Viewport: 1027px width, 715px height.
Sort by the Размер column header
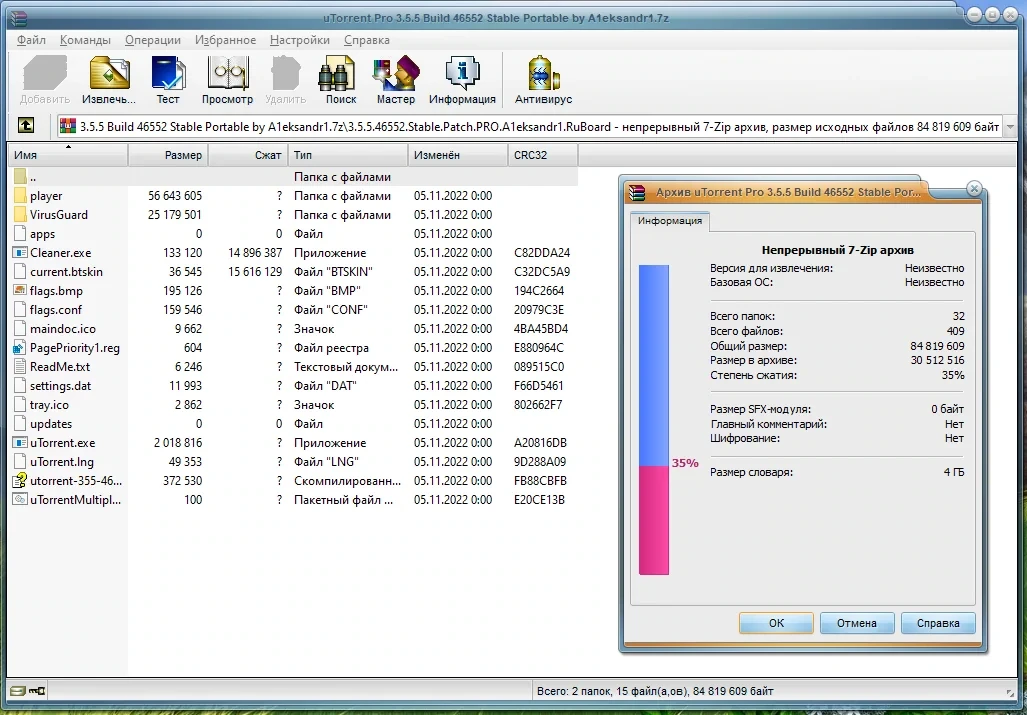tap(168, 155)
